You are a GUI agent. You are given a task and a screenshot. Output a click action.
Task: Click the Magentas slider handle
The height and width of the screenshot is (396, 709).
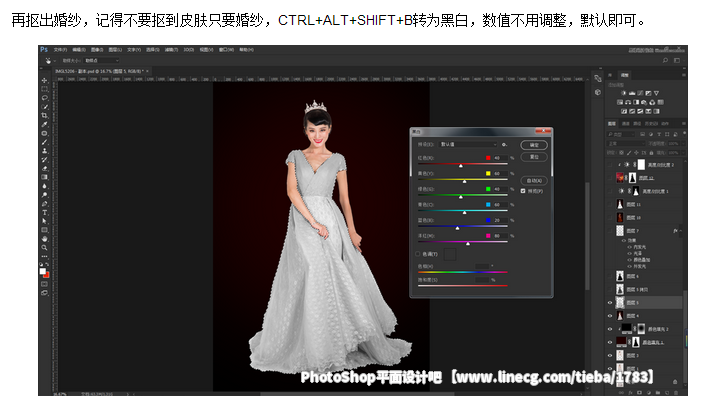[x=468, y=244]
